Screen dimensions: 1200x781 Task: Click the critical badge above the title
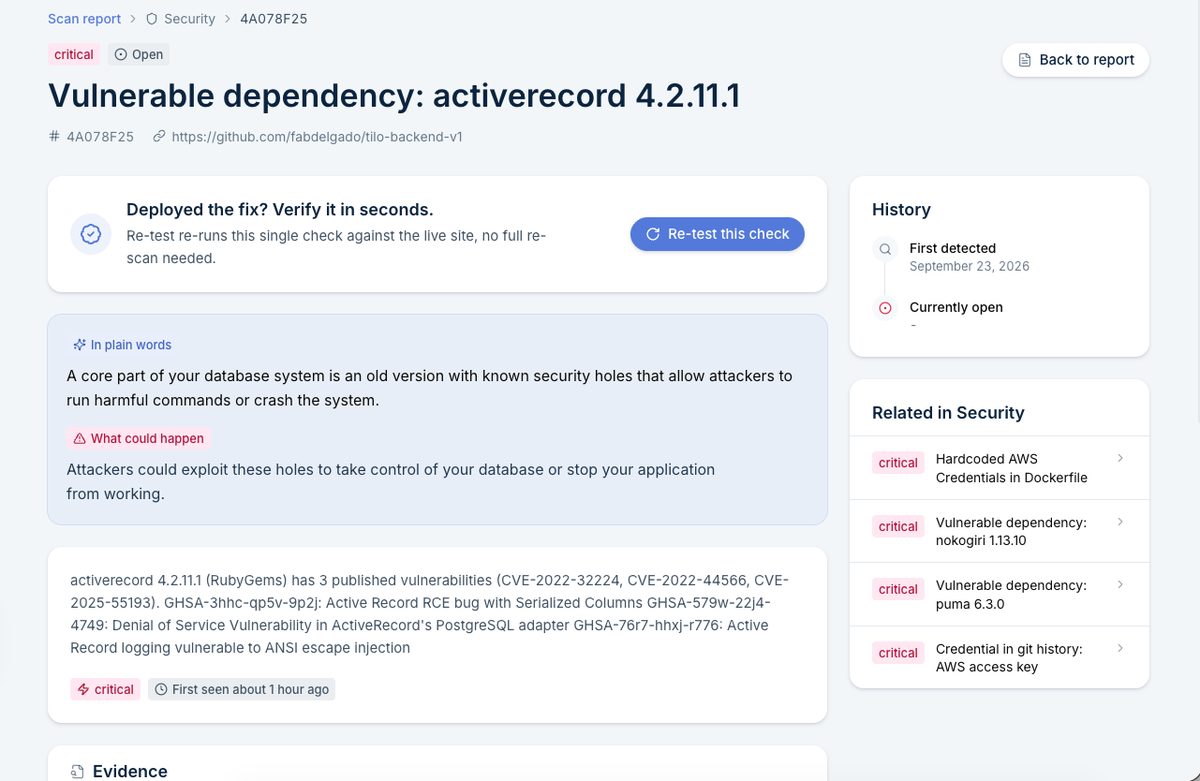click(74, 55)
